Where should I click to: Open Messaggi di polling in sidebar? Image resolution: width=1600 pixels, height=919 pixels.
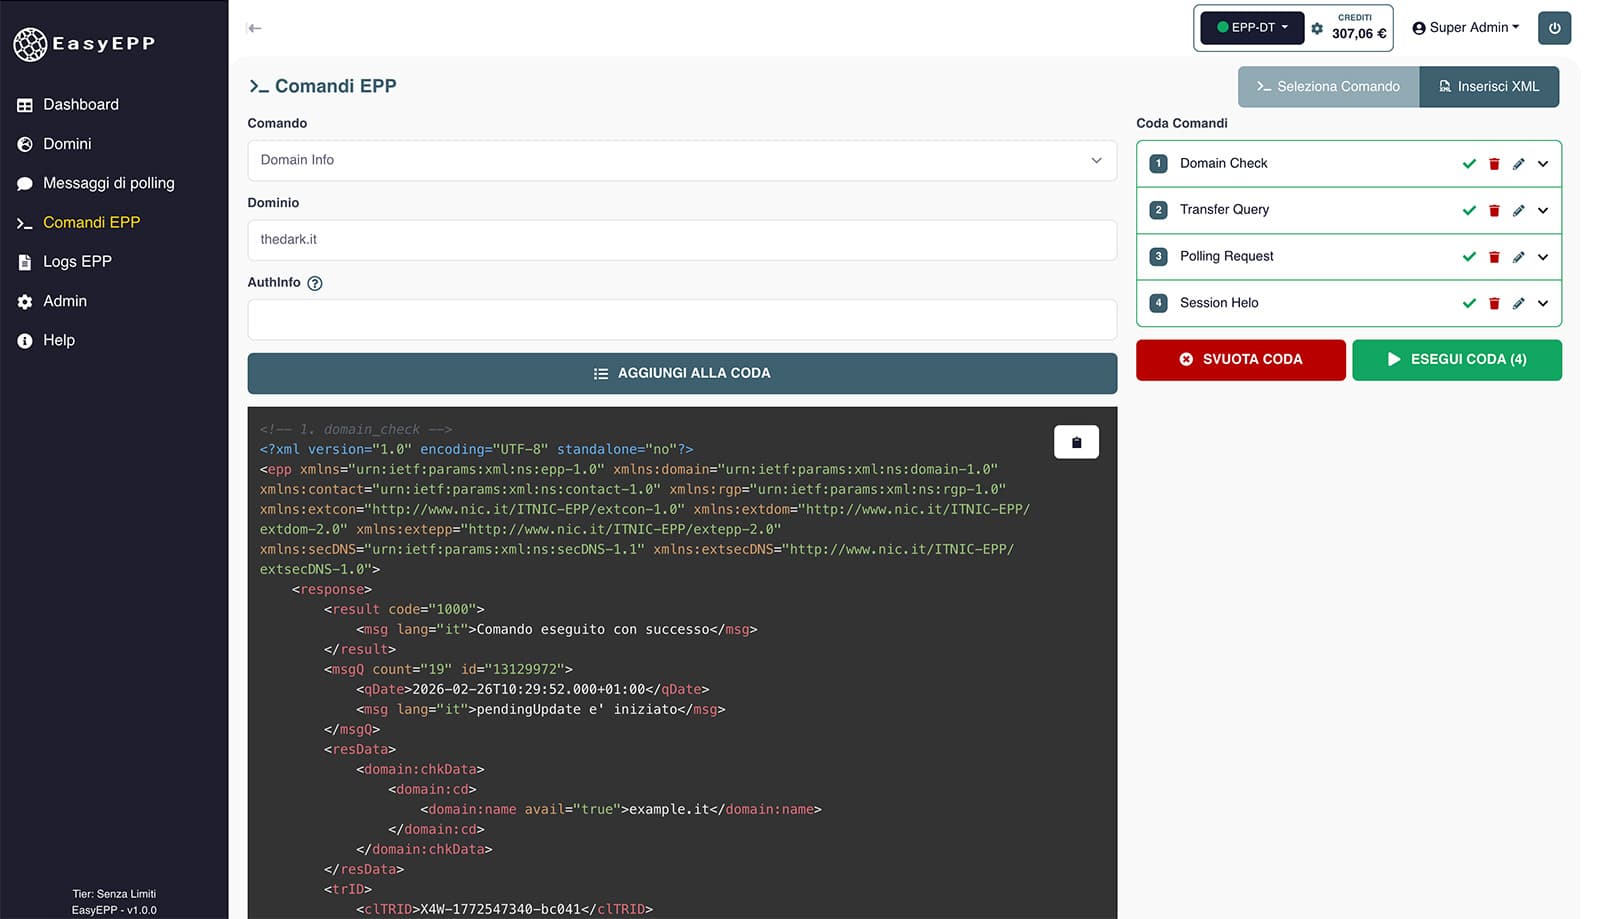tap(108, 183)
